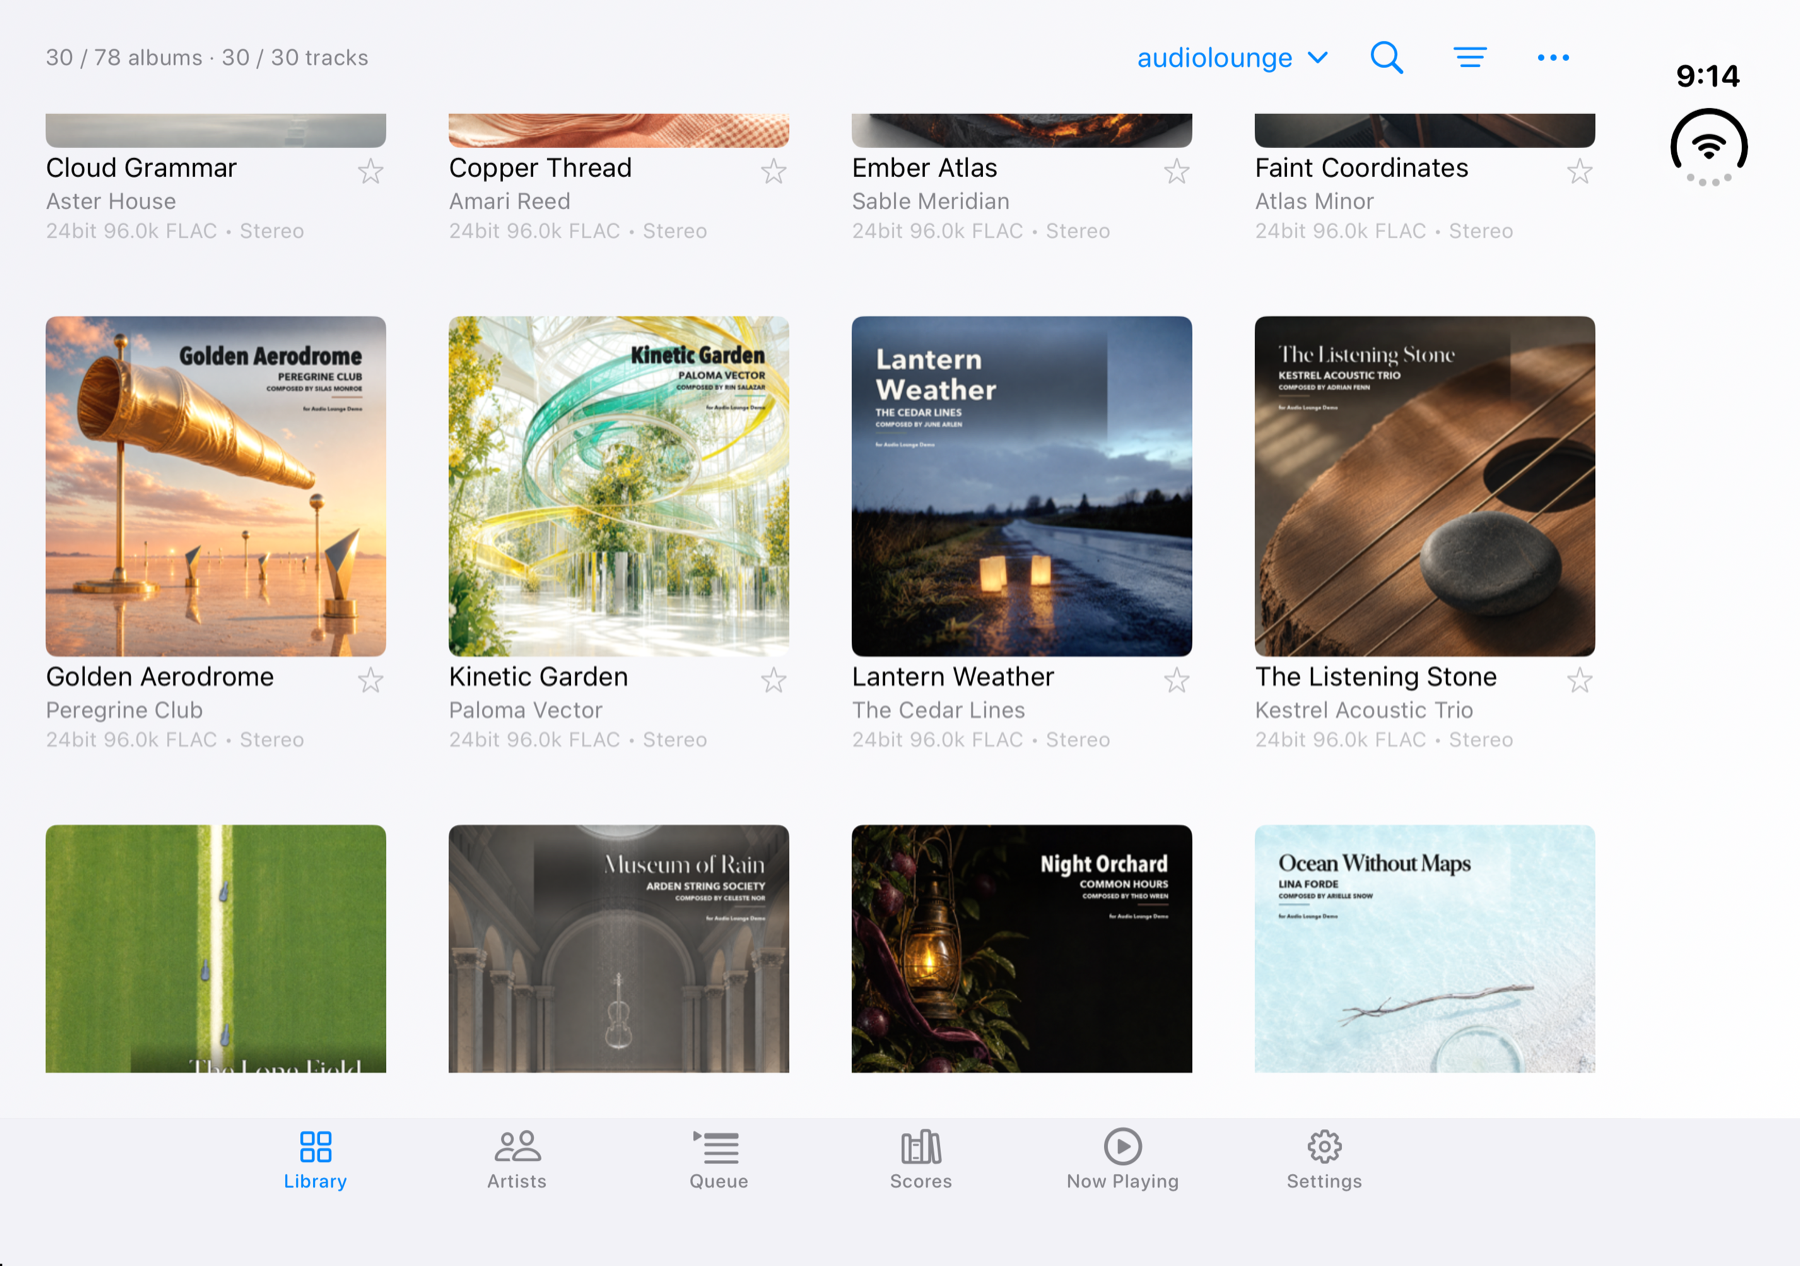Click the Copper Thread album title
The height and width of the screenshot is (1266, 1800).
click(x=540, y=168)
